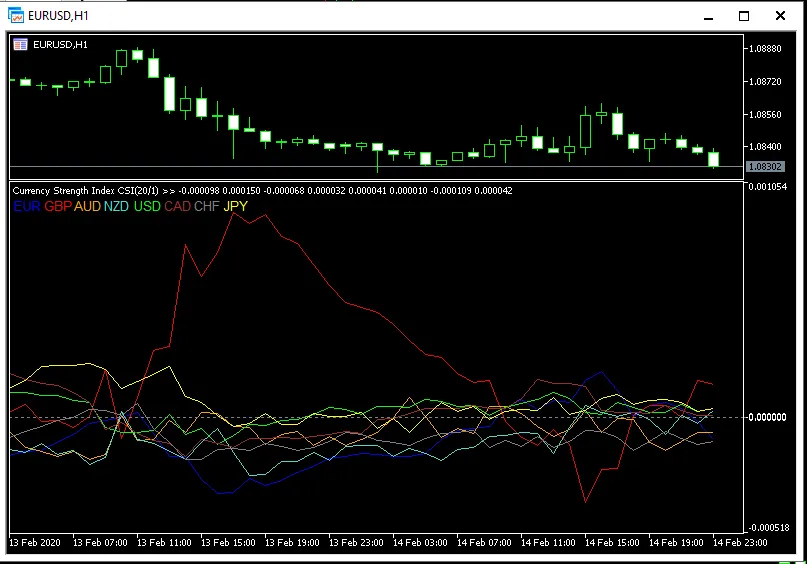807x564 pixels.
Task: Select the red GBP legend label
Action: click(x=58, y=206)
